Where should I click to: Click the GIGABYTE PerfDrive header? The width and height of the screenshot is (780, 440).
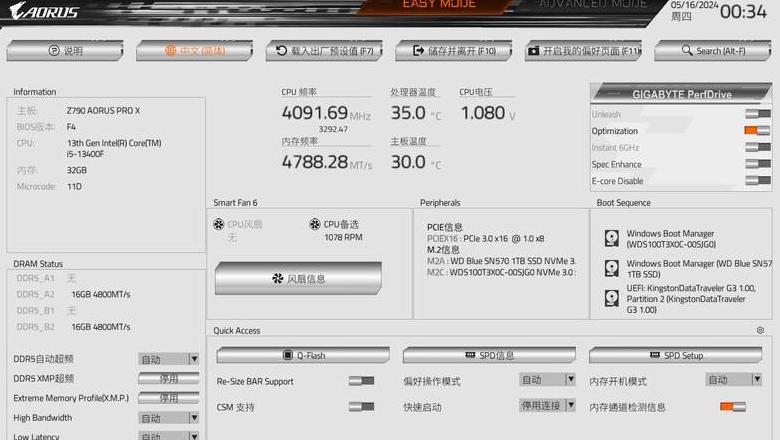pos(681,93)
